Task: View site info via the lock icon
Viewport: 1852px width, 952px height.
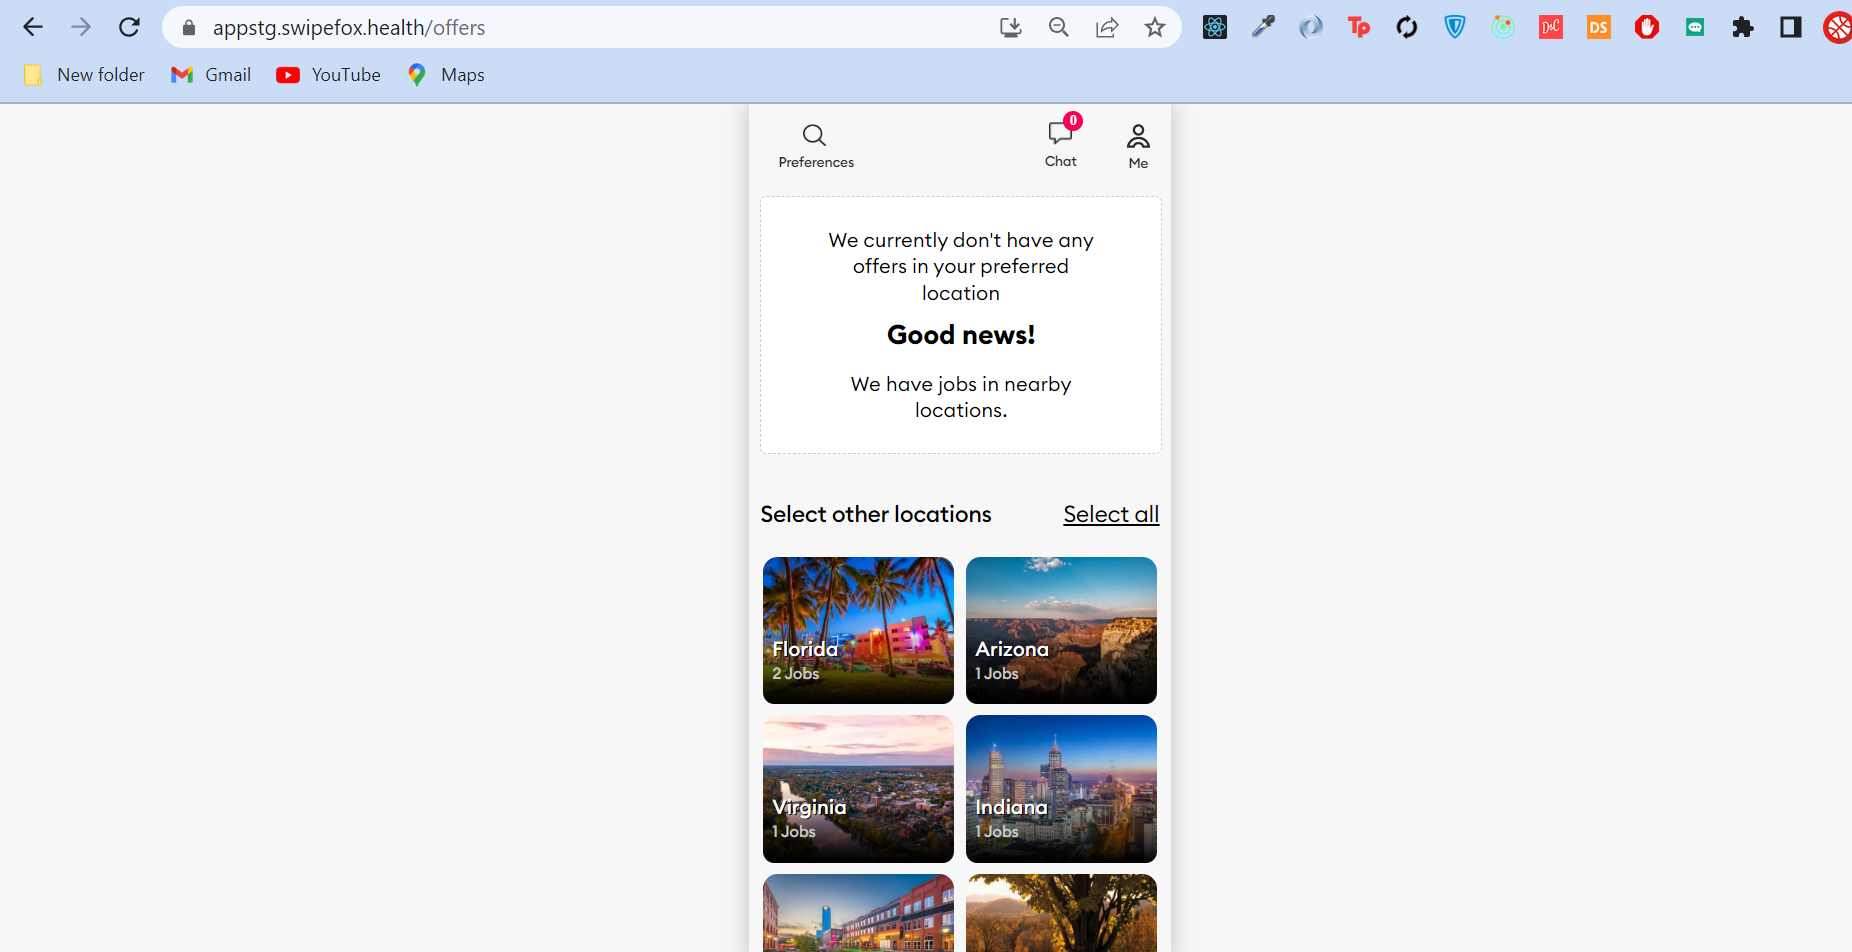Action: coord(189,28)
